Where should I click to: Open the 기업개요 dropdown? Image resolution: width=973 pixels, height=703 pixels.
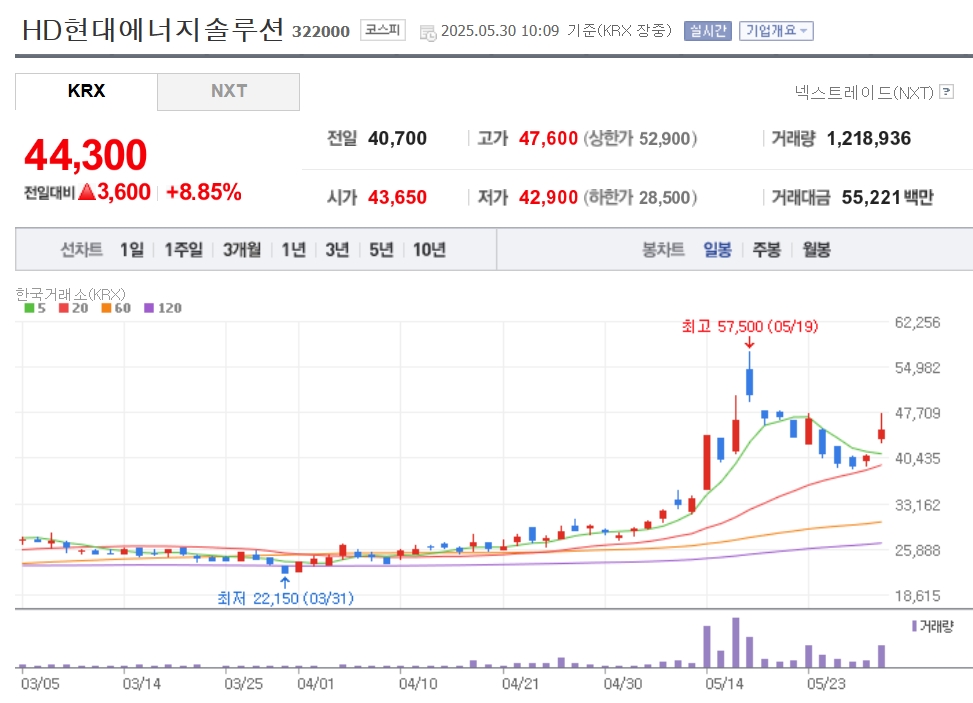[776, 31]
